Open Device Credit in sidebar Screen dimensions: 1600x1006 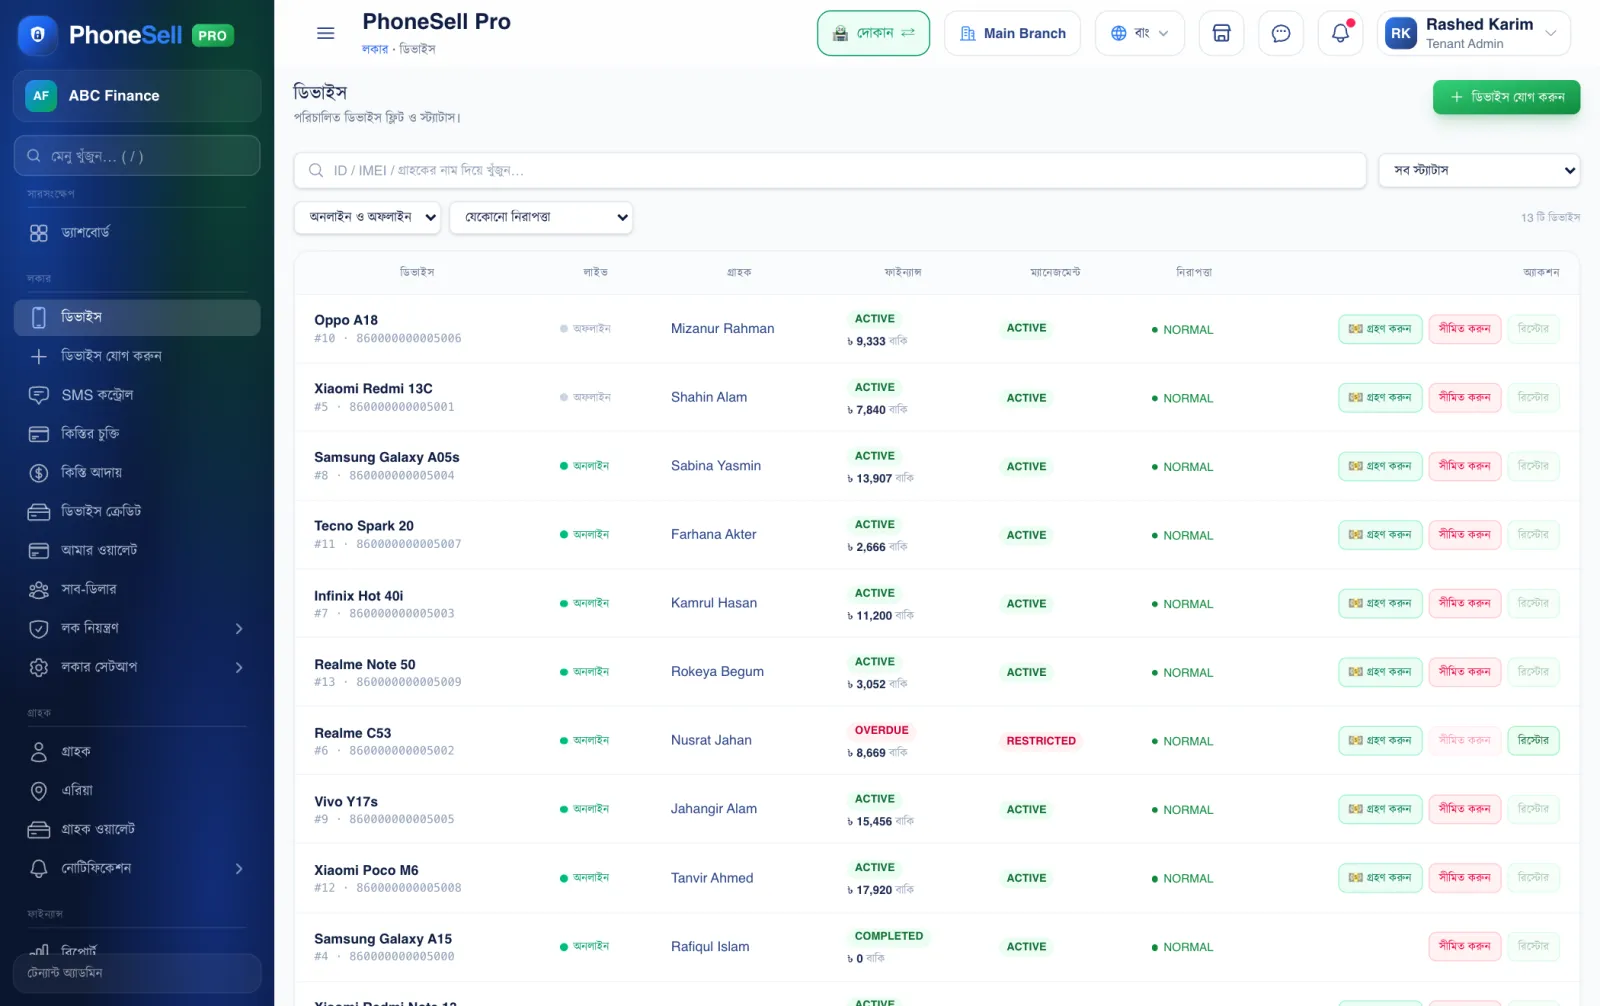137,511
